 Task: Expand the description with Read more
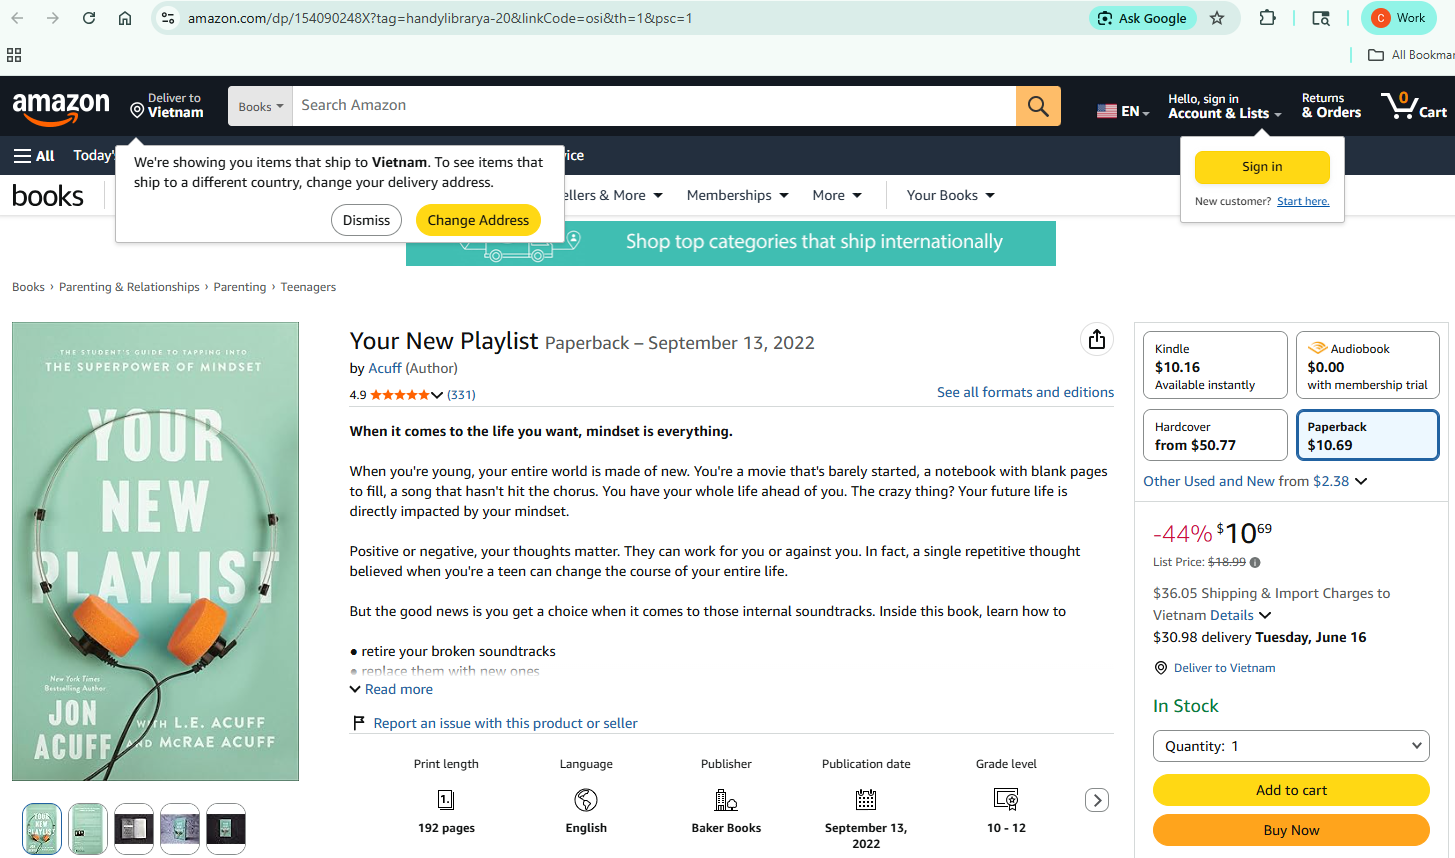(391, 689)
